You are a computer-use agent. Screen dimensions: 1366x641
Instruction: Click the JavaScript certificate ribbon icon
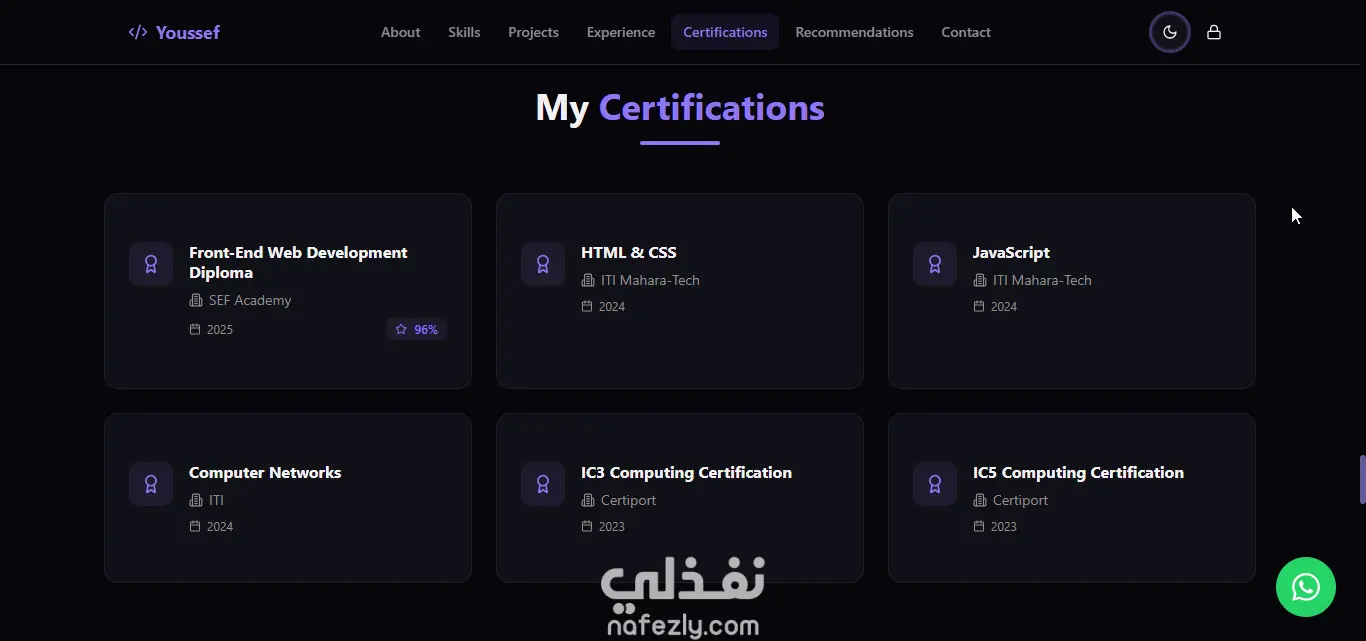tap(935, 264)
